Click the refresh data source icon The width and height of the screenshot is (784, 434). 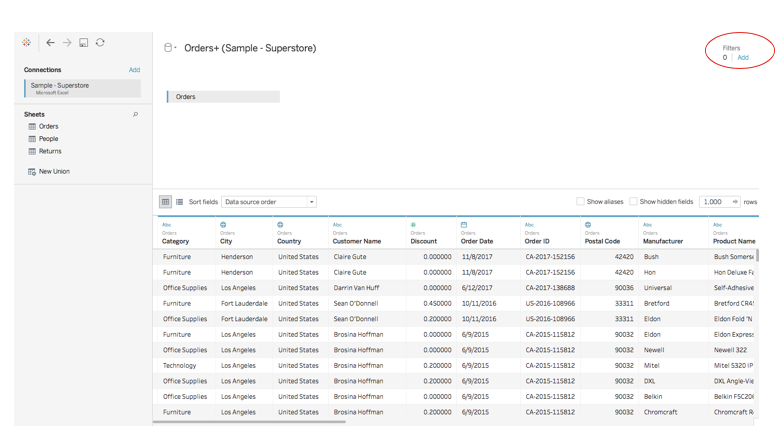[100, 43]
